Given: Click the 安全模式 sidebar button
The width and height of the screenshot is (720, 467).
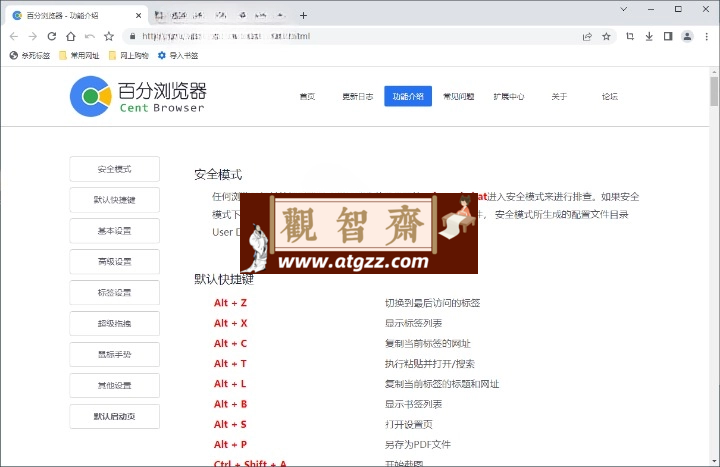Looking at the screenshot, I should [114, 169].
